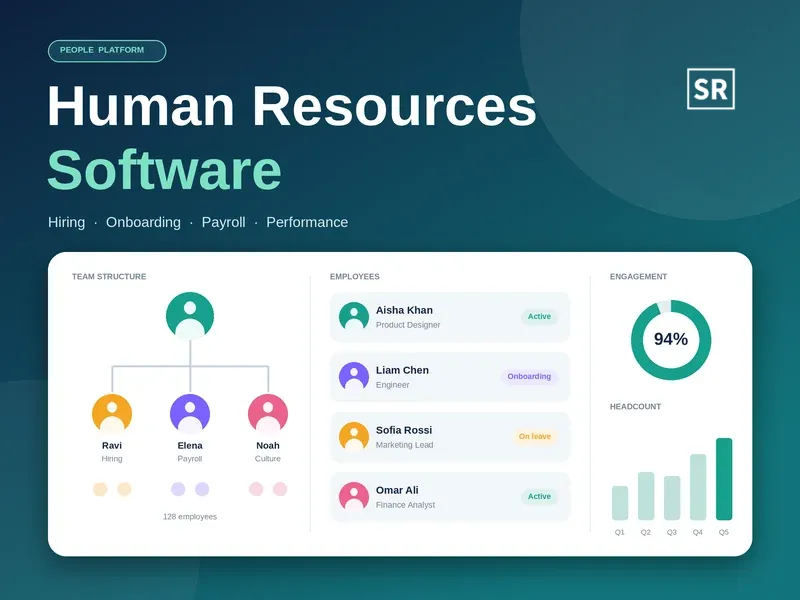This screenshot has width=800, height=600.
Task: Click Omar Ali's Active status badge
Action: tap(539, 496)
